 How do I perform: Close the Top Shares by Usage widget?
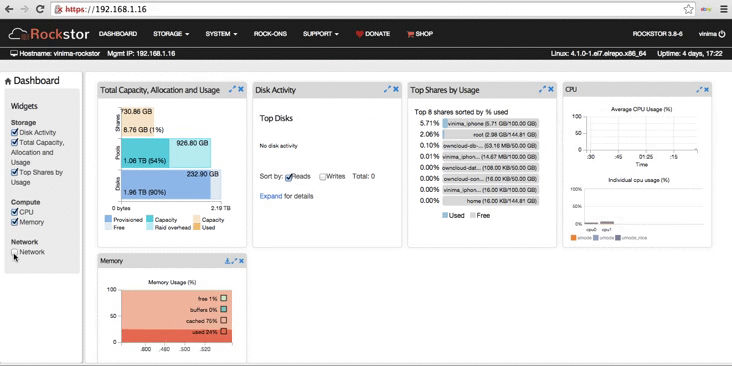[x=551, y=89]
